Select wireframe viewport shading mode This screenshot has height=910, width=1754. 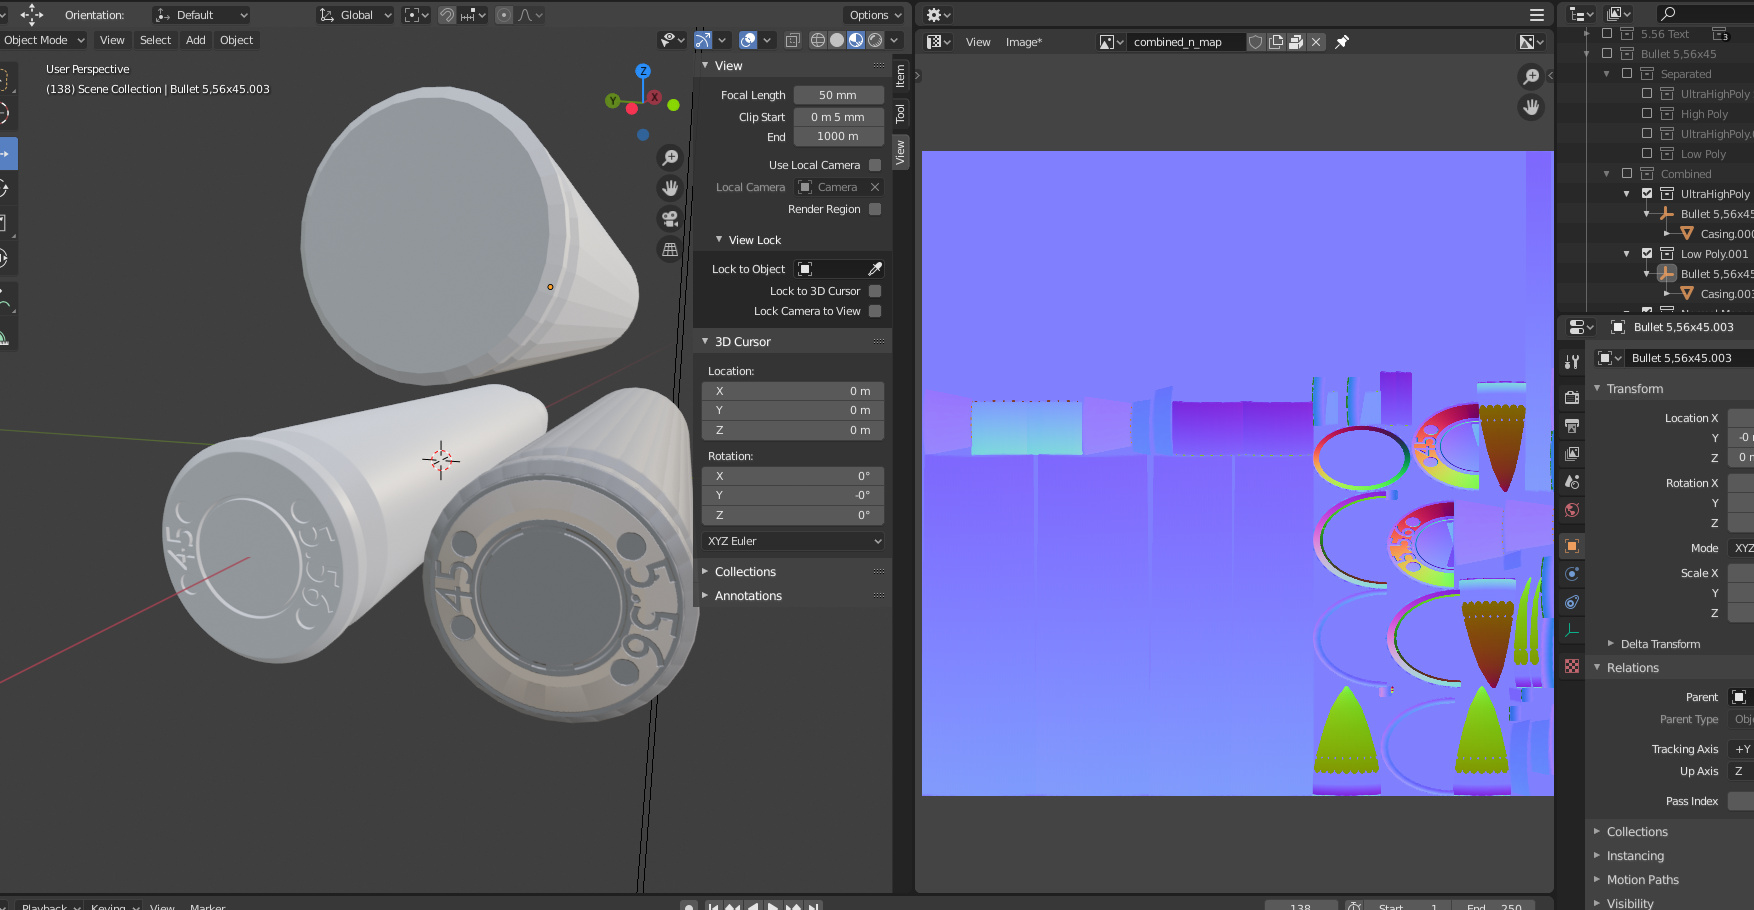pyautogui.click(x=817, y=40)
